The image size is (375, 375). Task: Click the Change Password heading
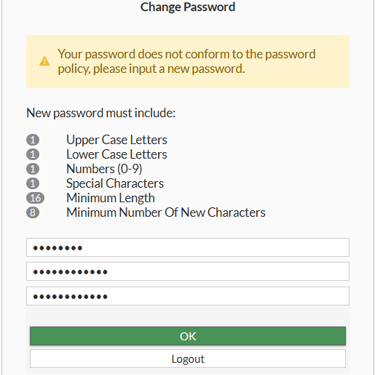(188, 7)
